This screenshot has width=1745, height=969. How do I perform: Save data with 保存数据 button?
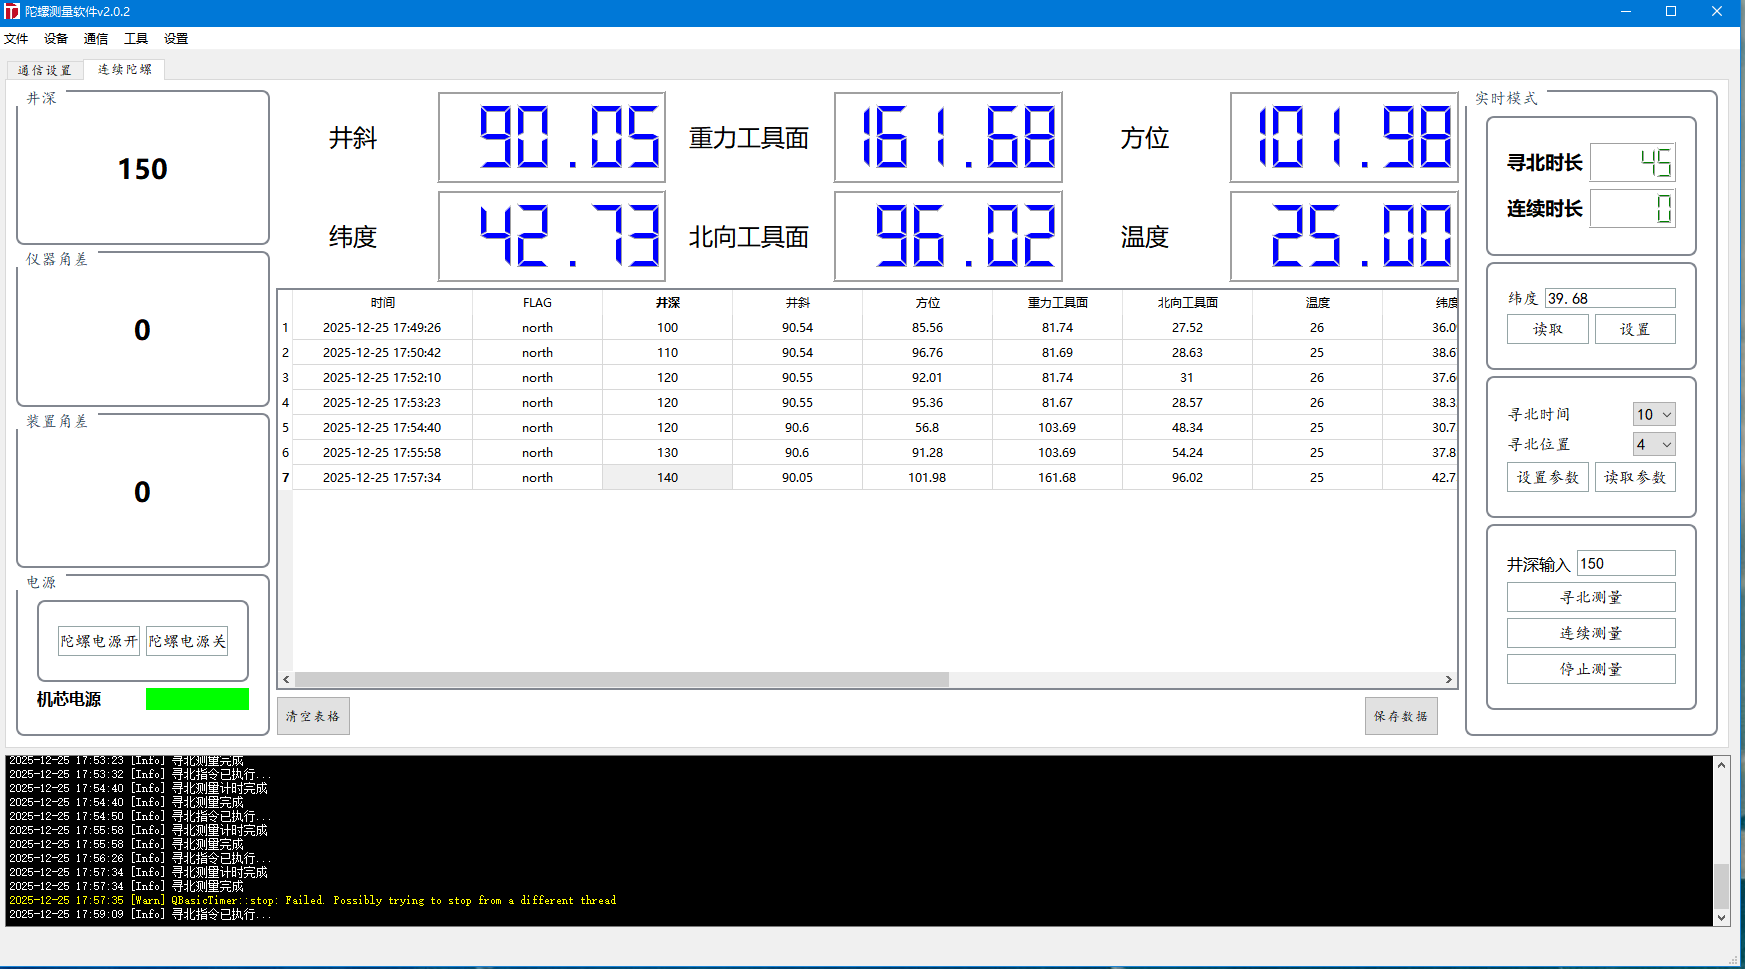coord(1401,716)
